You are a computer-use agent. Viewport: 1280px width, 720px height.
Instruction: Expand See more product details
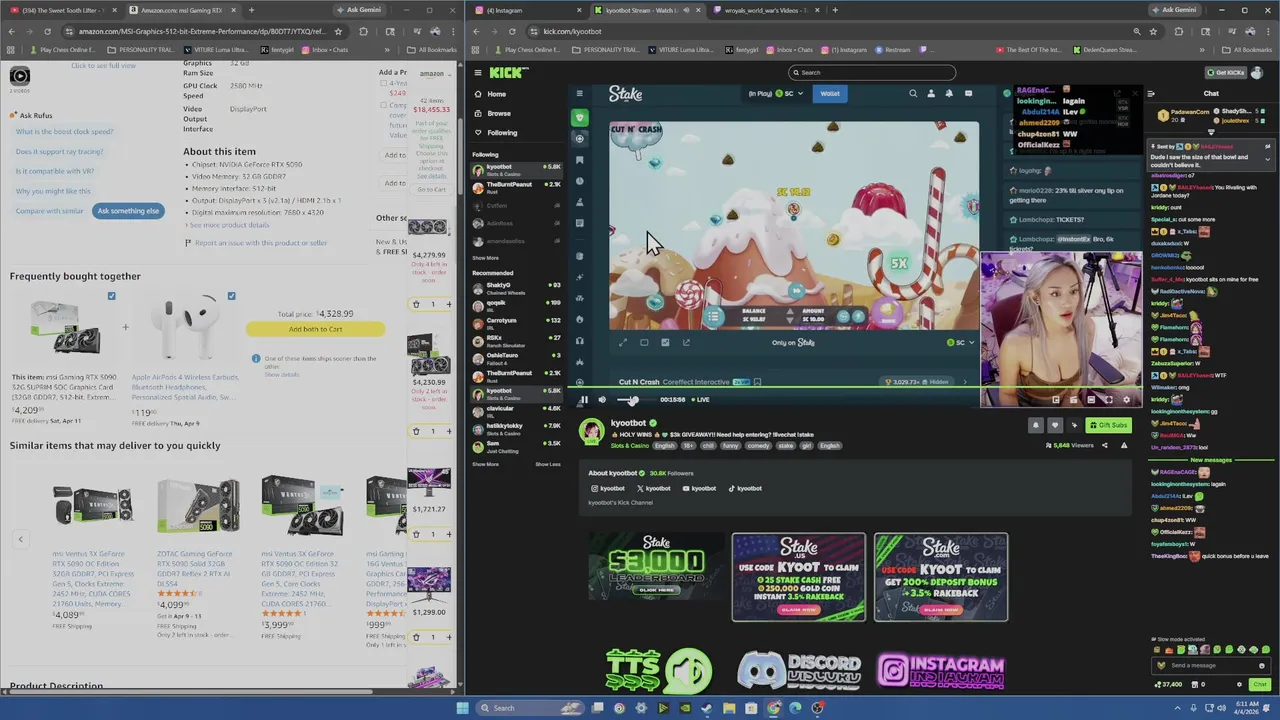227,225
